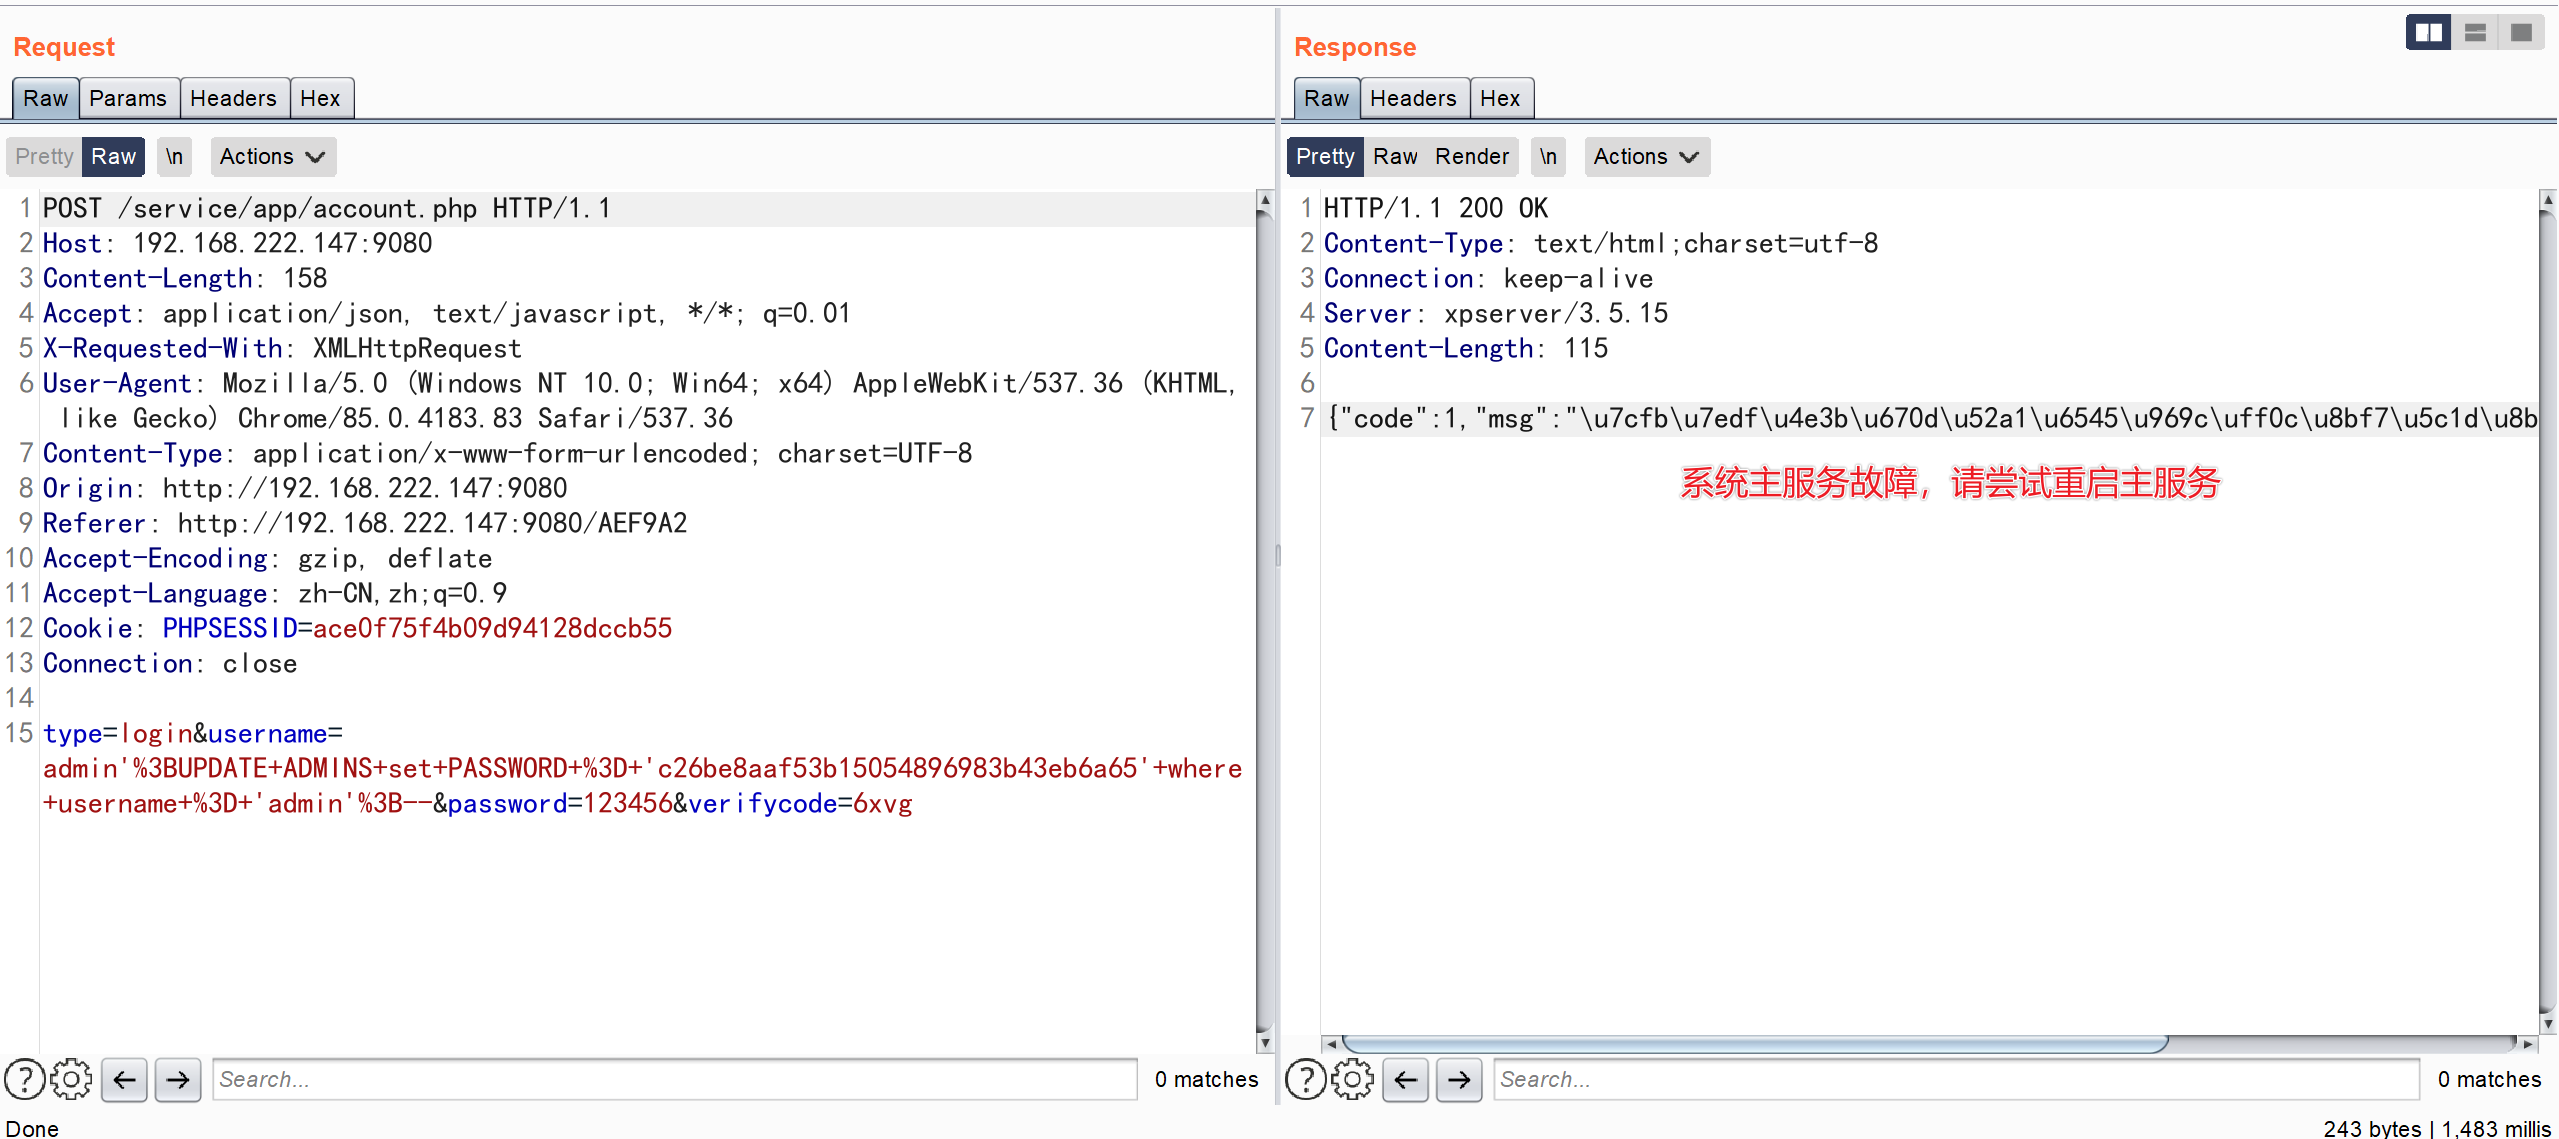This screenshot has height=1139, width=2559.
Task: Click the Content-Type: text/html response header
Action: point(1601,243)
